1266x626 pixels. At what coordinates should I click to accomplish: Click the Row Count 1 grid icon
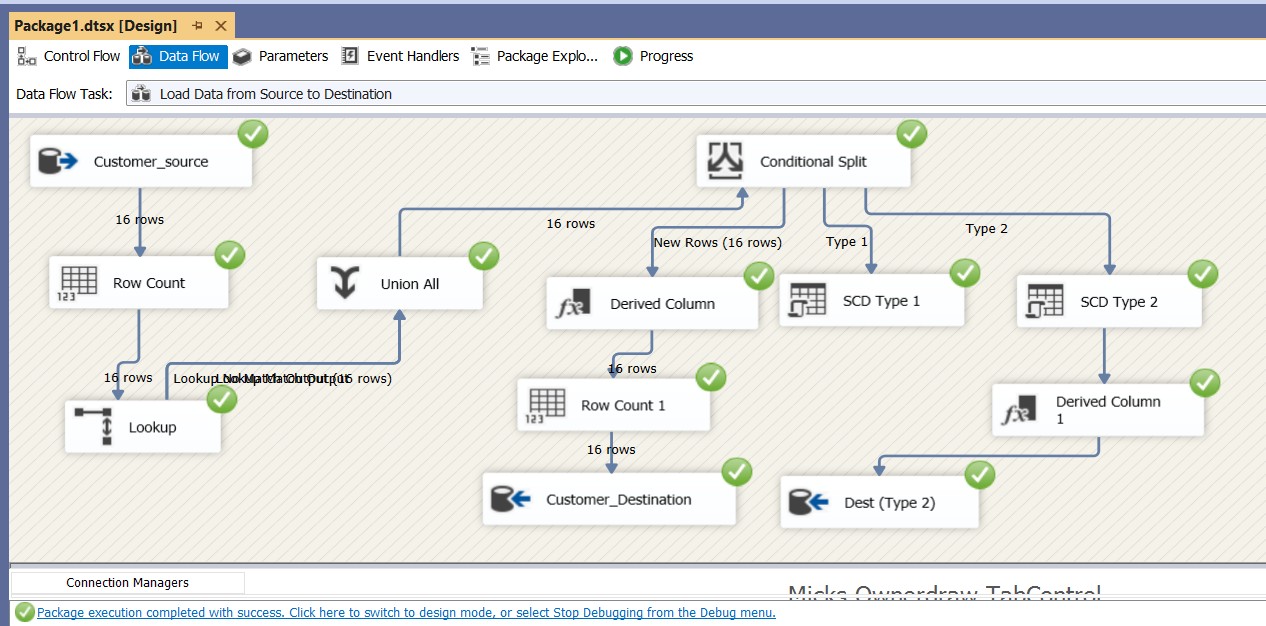[x=546, y=405]
